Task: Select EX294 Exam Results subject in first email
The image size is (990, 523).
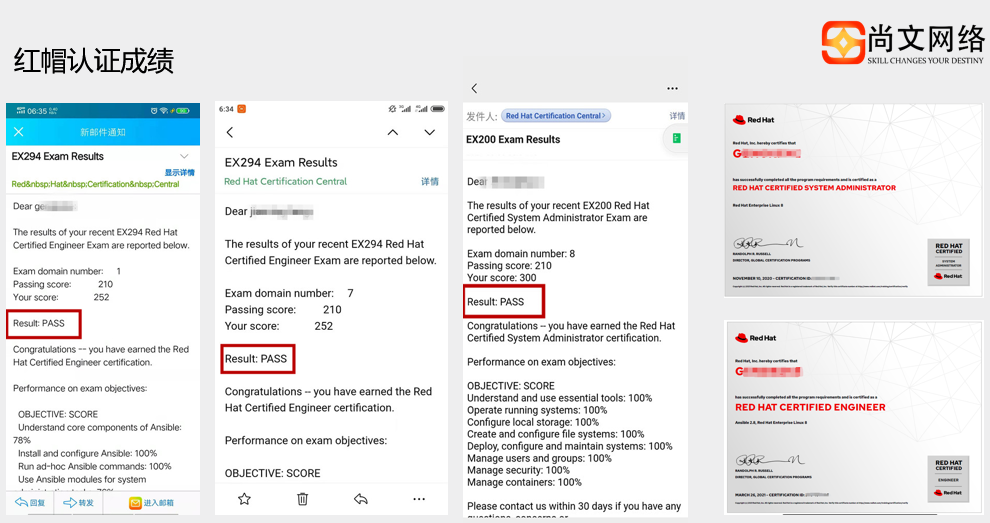Action: (x=57, y=156)
